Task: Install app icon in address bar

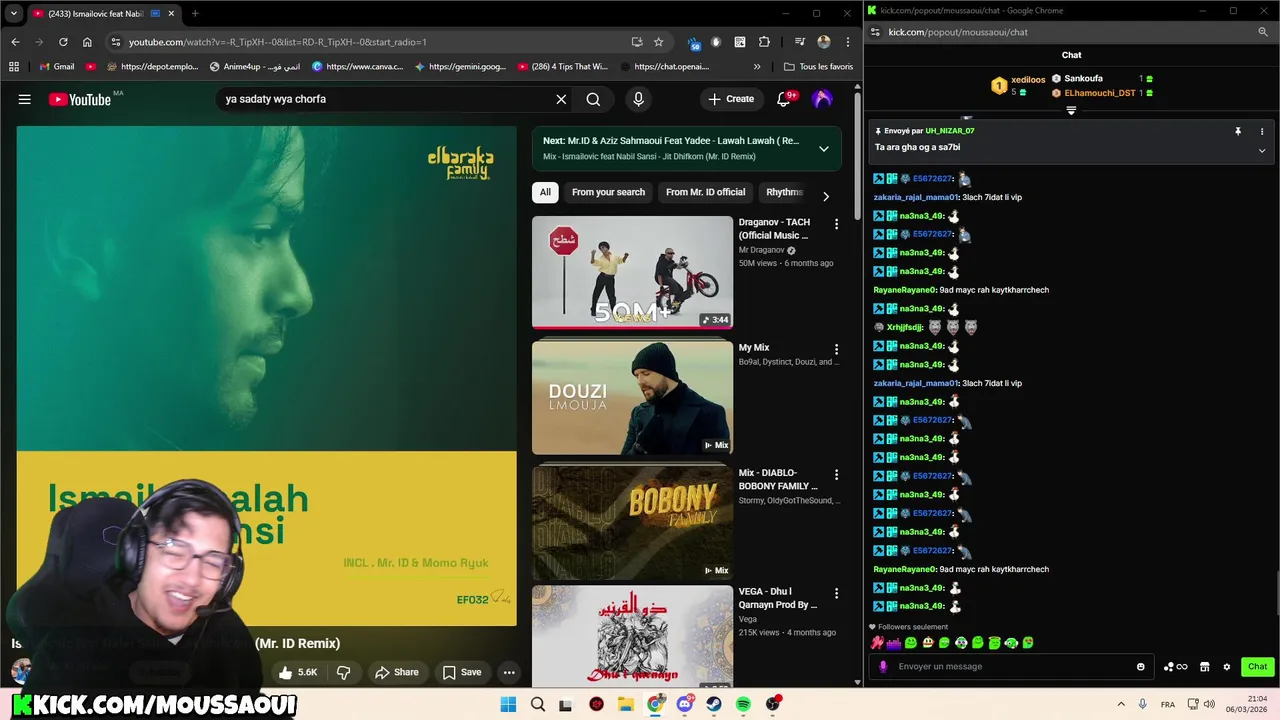Action: click(x=637, y=42)
